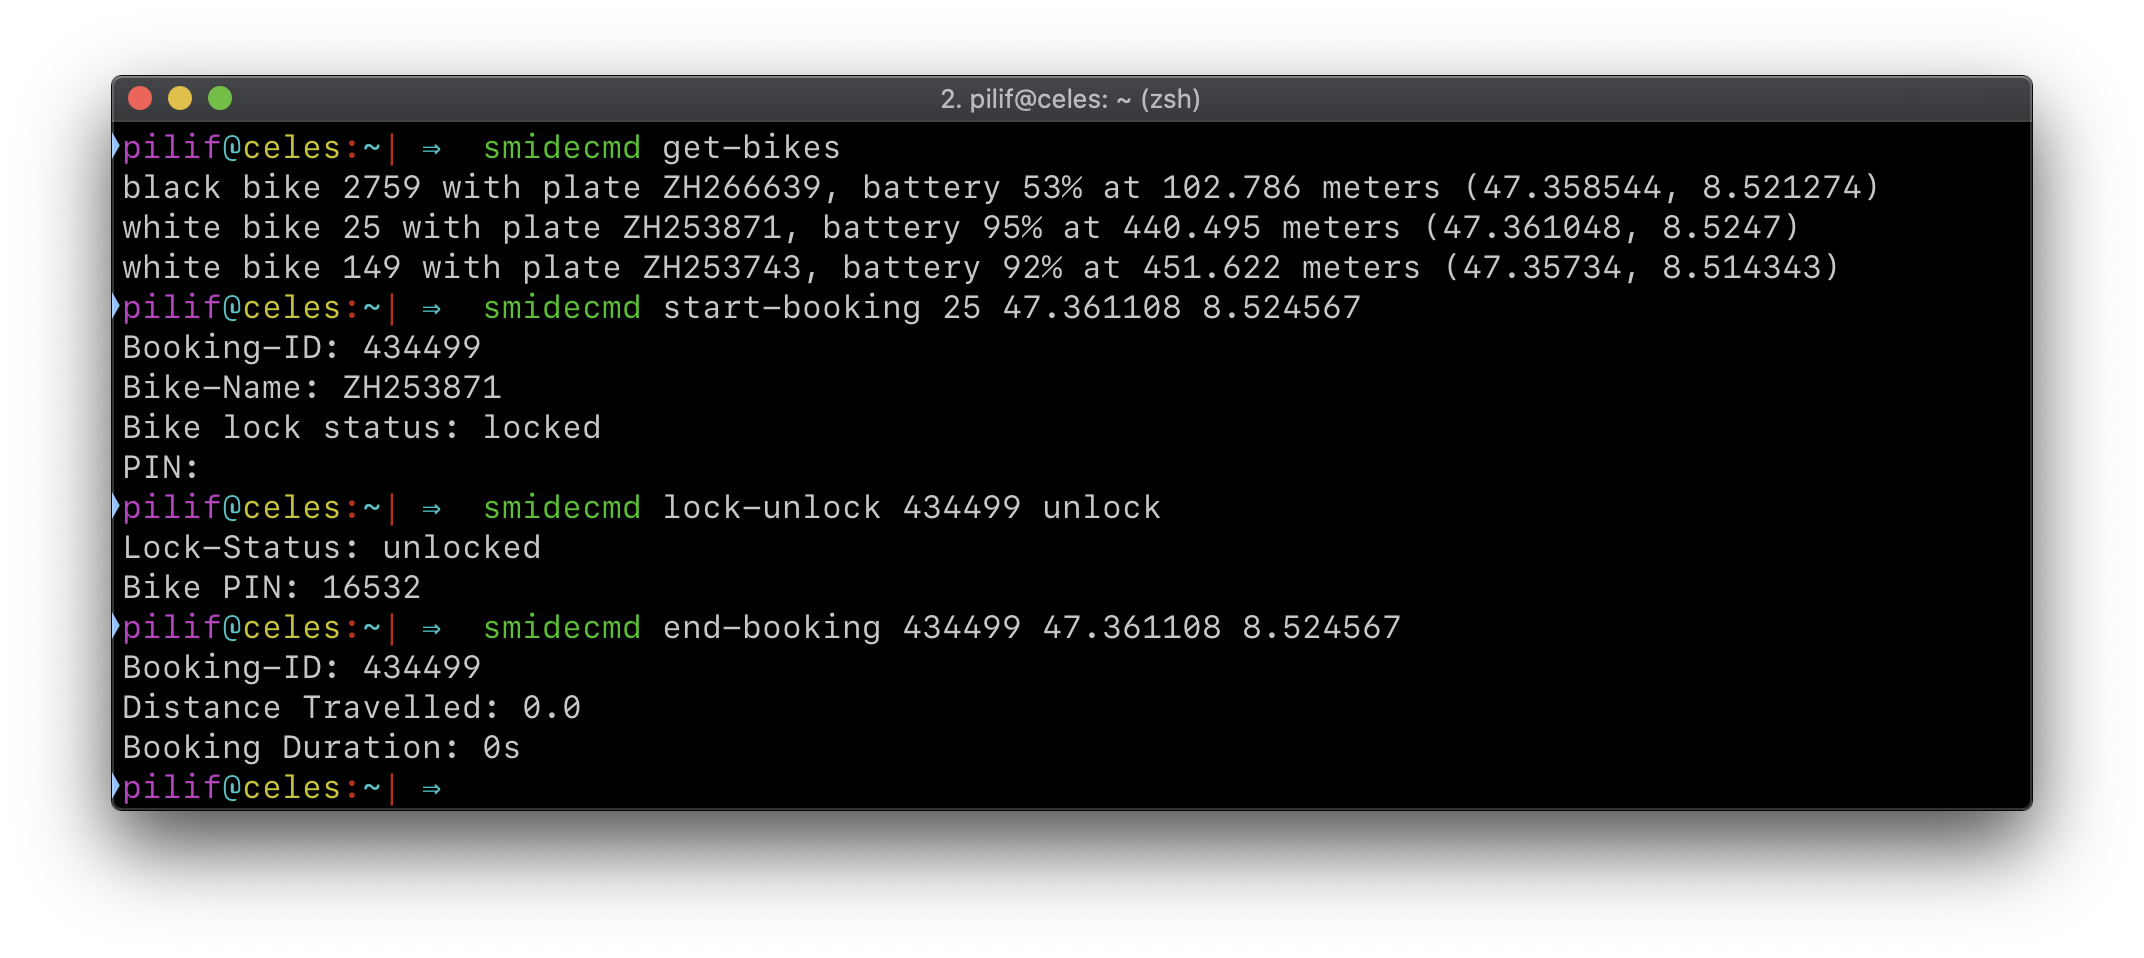
Task: Click the "102.786 meters" distance text
Action: (1300, 188)
